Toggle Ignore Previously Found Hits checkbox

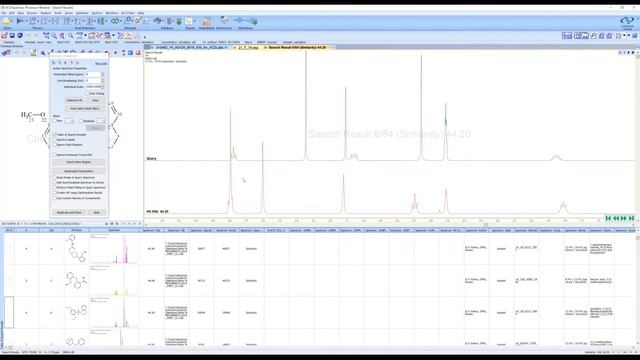tap(55, 155)
